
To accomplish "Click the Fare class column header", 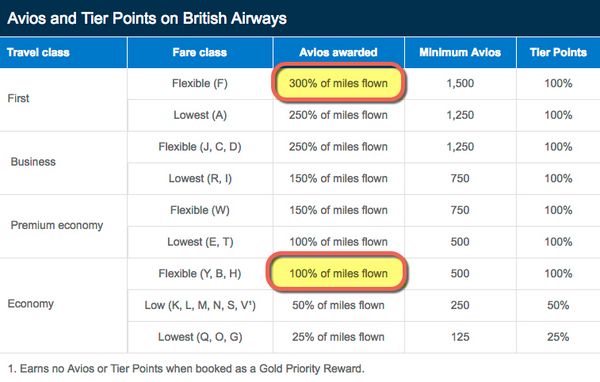I will [x=200, y=52].
